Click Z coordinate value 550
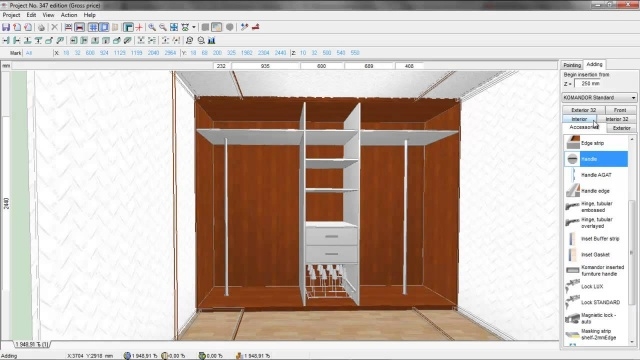The image size is (640, 360). tap(355, 53)
